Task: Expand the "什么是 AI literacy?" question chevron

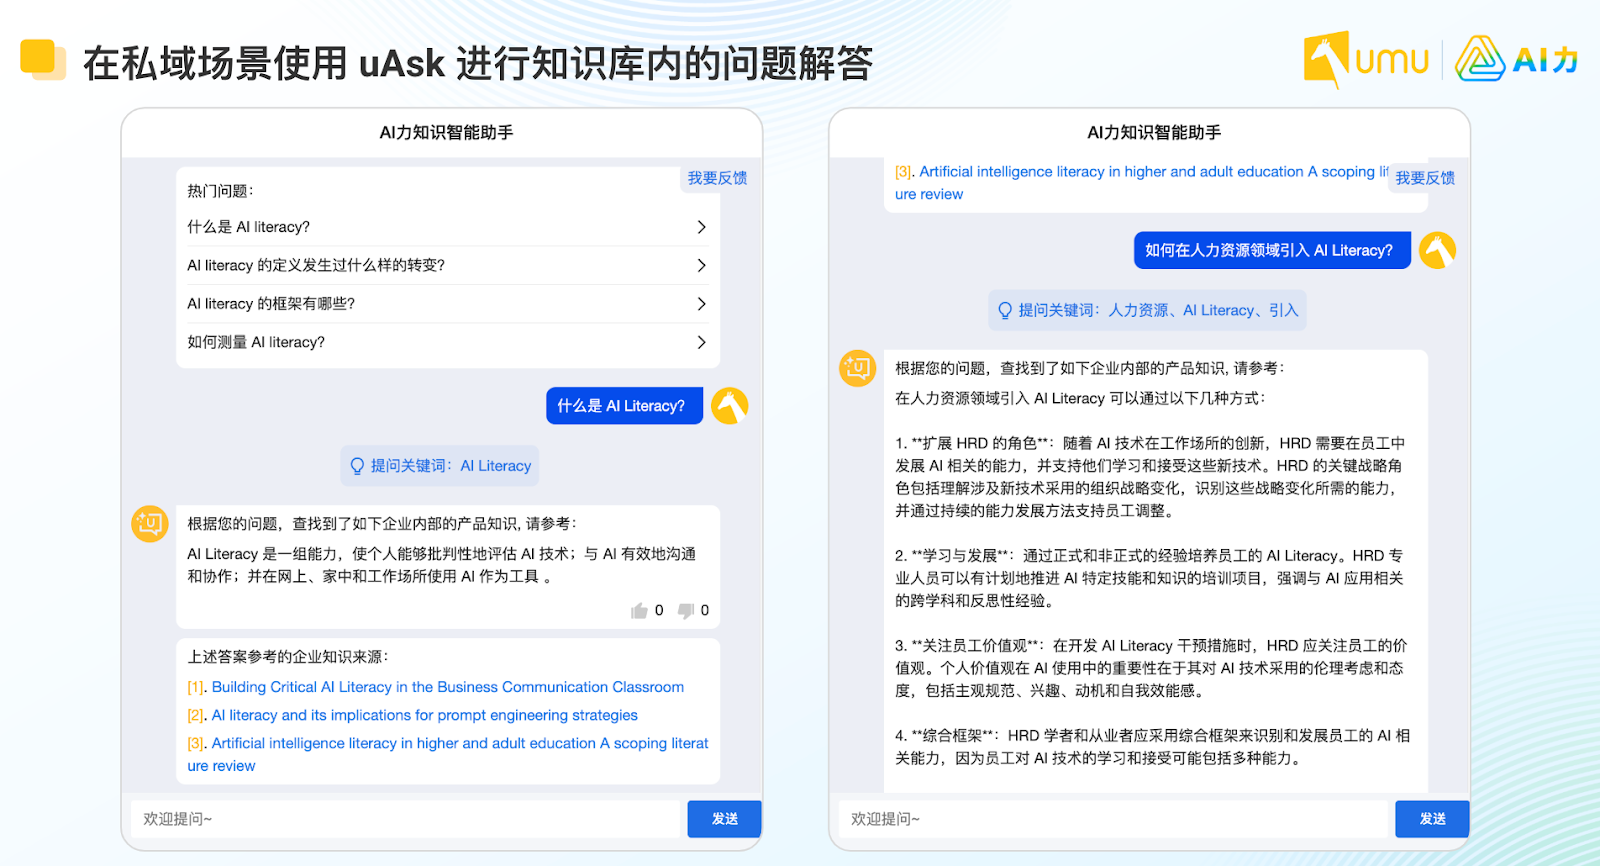Action: point(701,227)
